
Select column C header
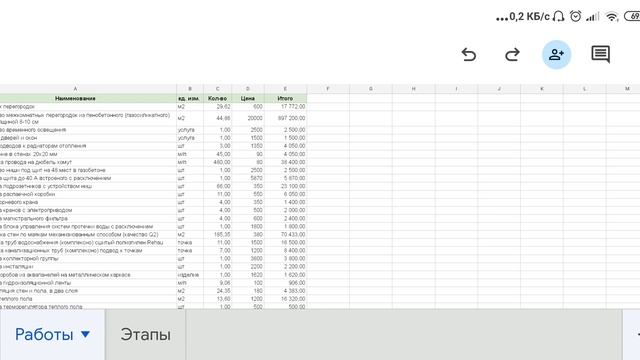pyautogui.click(x=218, y=89)
